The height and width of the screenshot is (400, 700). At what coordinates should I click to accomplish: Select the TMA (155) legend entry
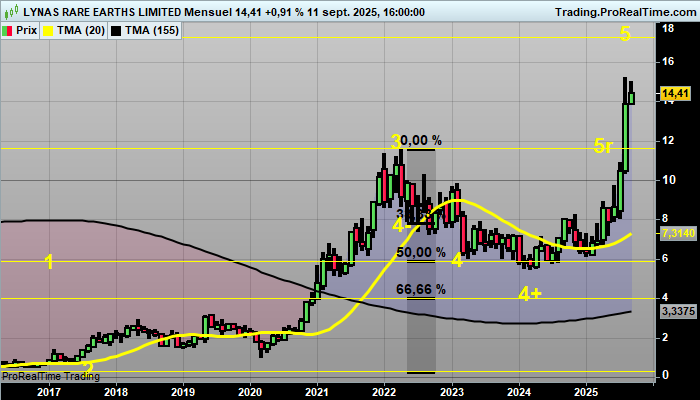(144, 30)
